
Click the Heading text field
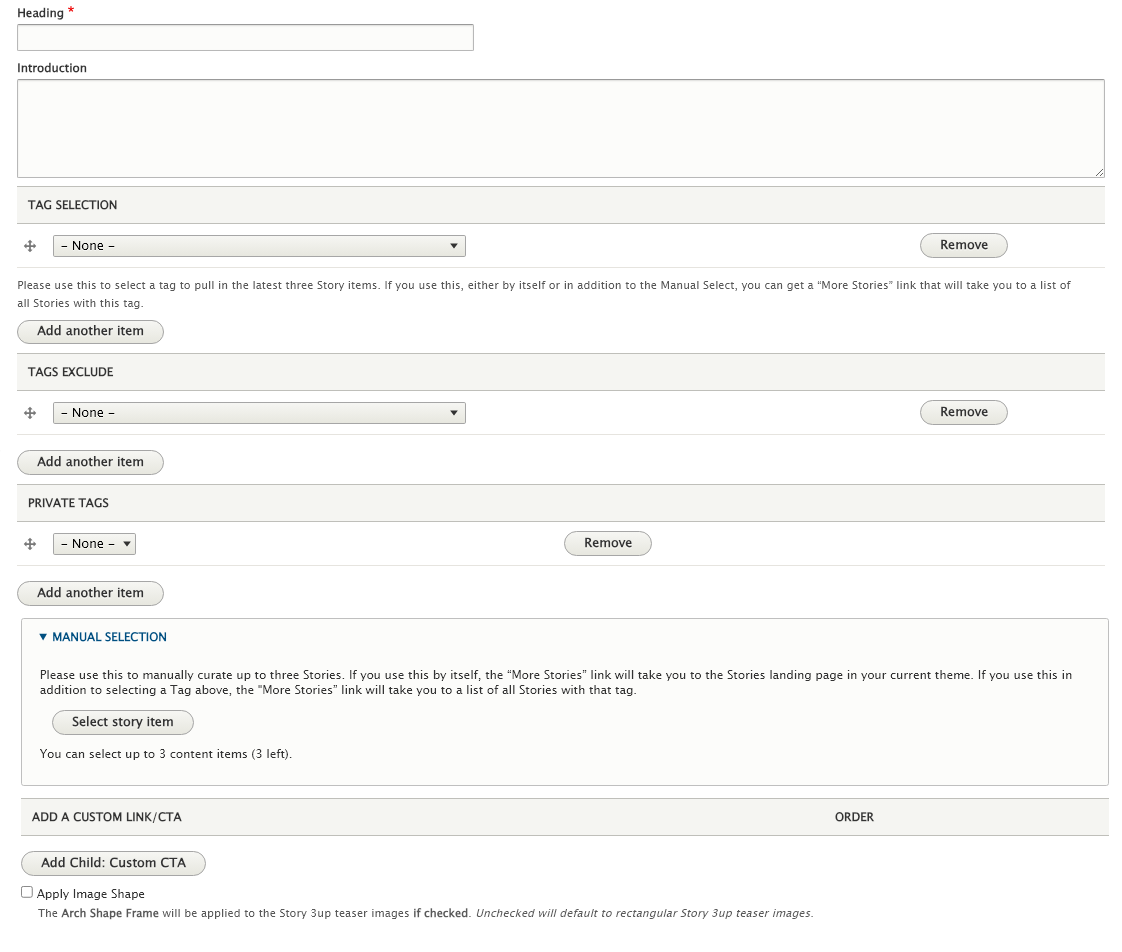pos(245,38)
